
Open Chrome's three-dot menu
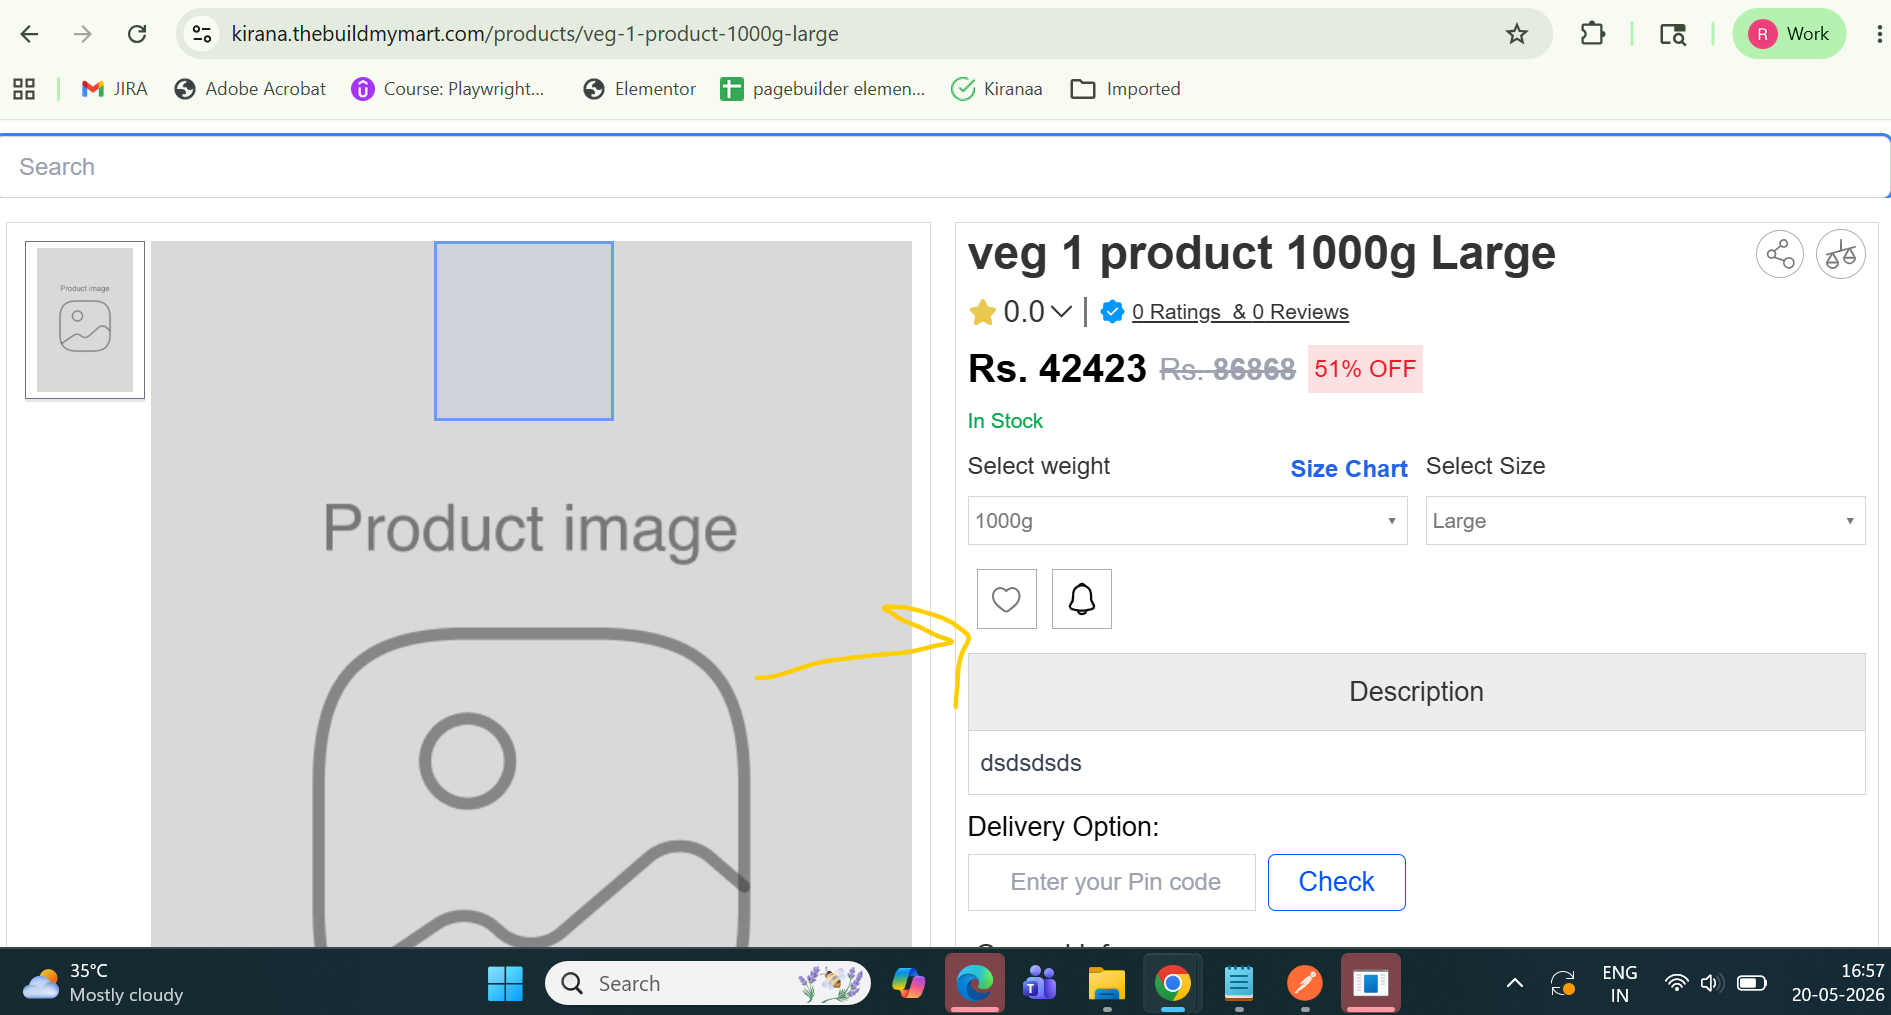(1879, 34)
